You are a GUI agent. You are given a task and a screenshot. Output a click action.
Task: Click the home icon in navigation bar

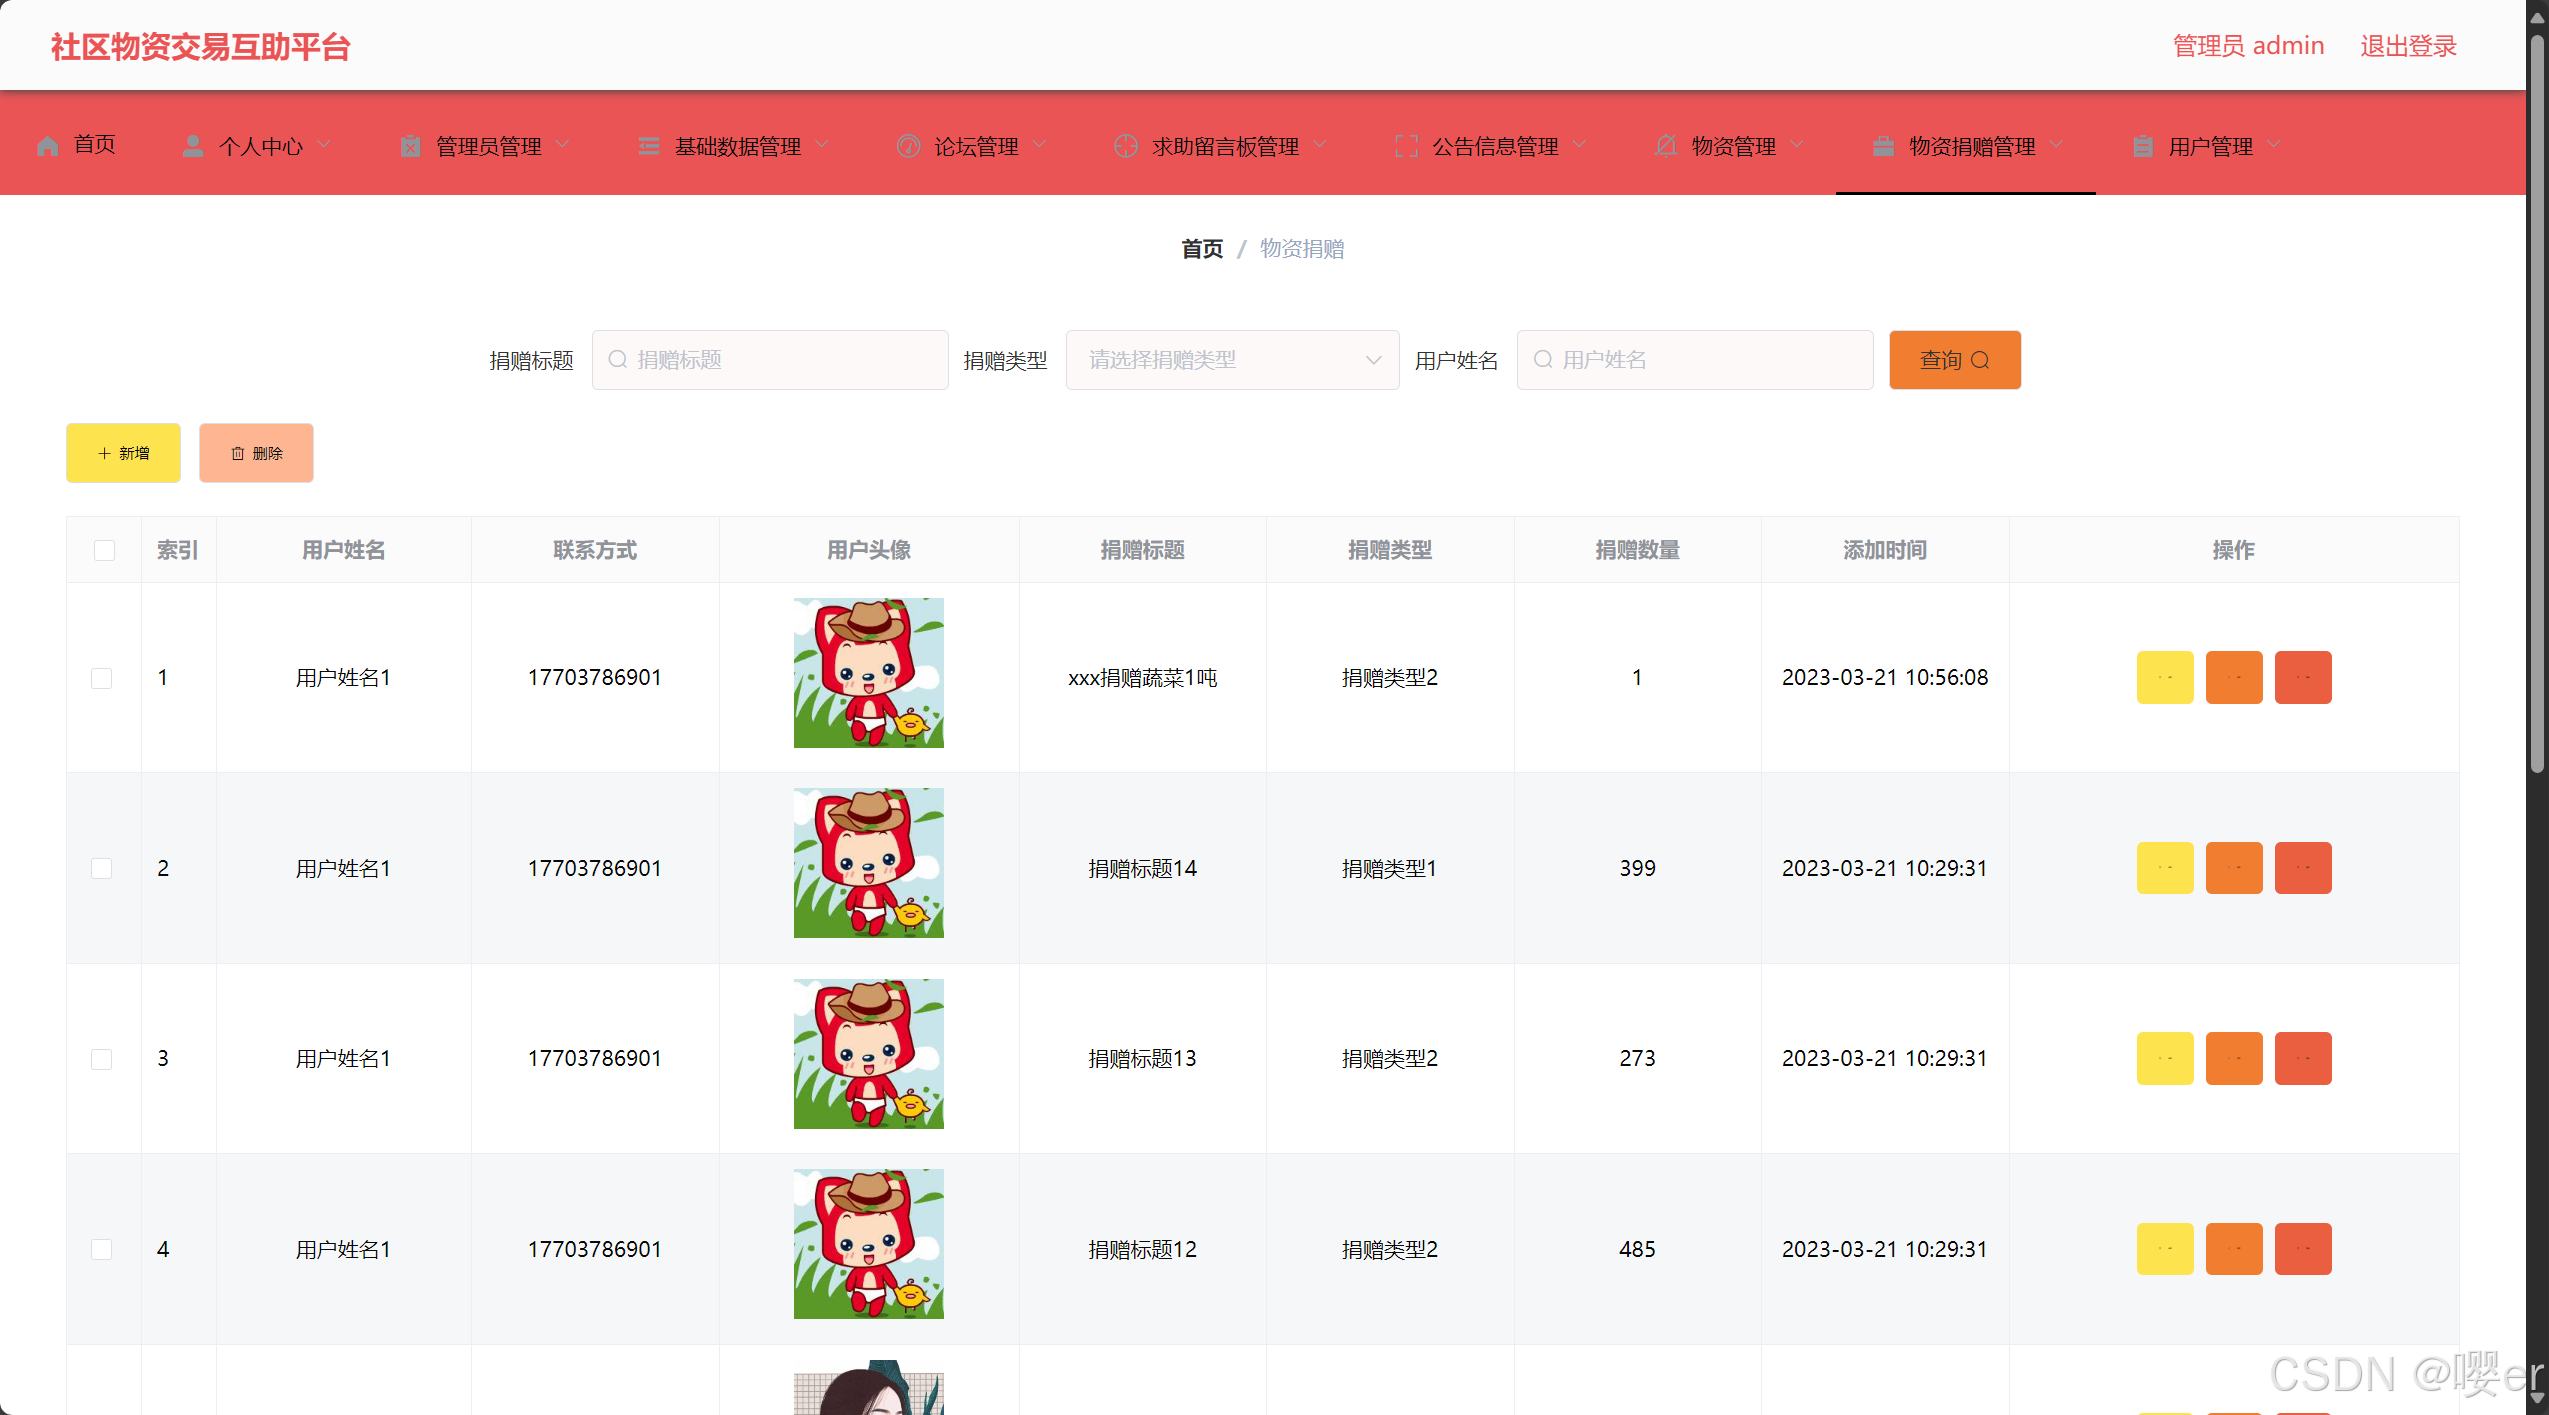pyautogui.click(x=47, y=146)
